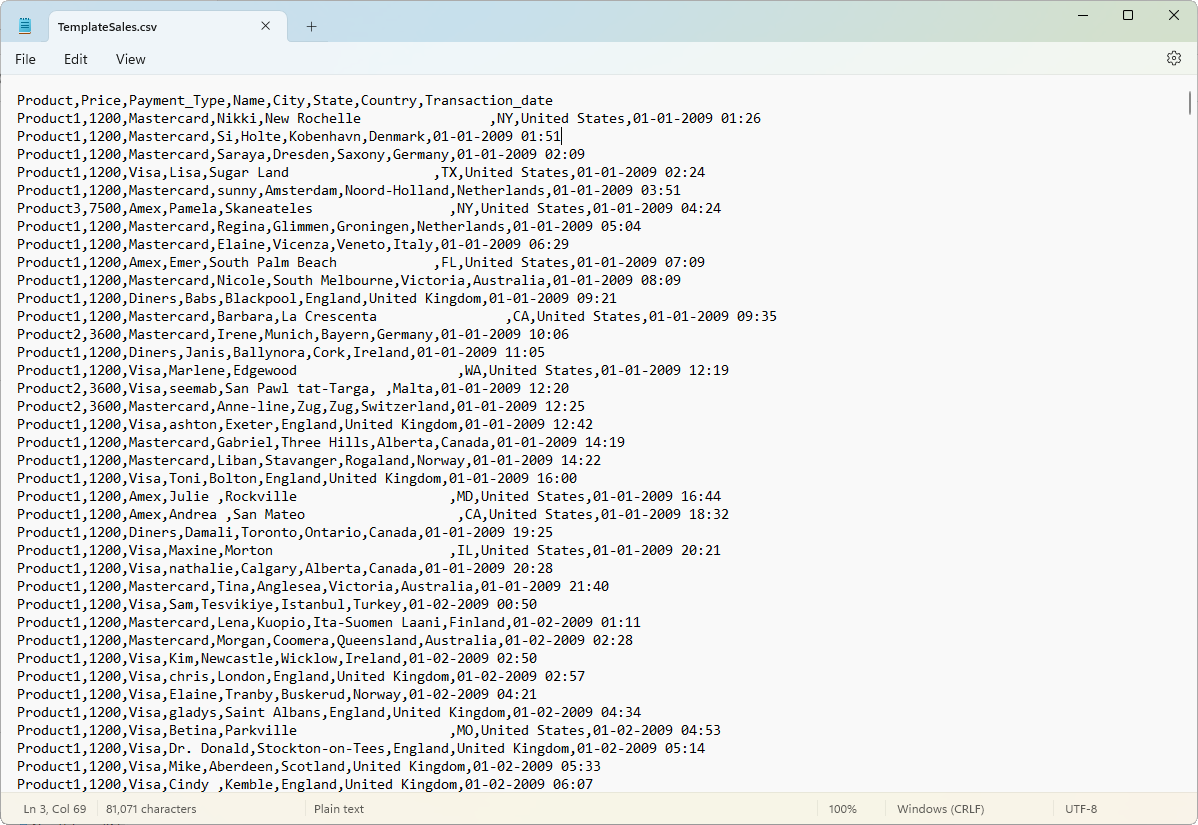
Task: Click the 100% zoom level control
Action: tap(843, 809)
